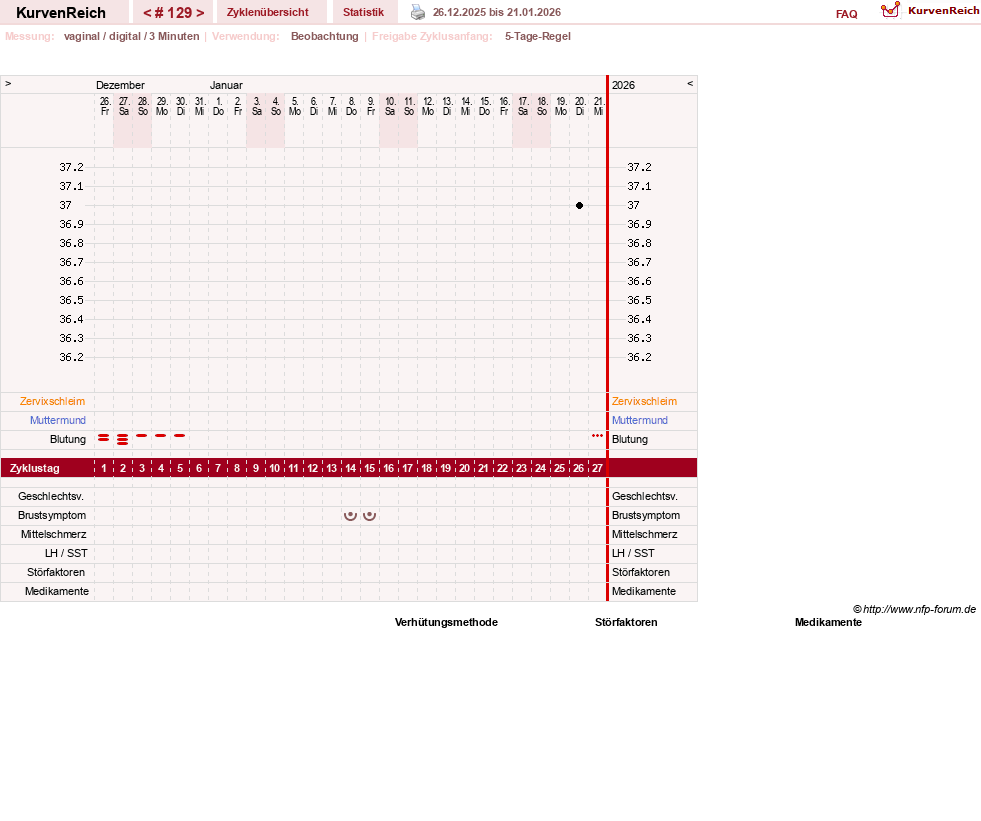Select cycle day 10 cell
981x821 pixels.
click(275, 468)
